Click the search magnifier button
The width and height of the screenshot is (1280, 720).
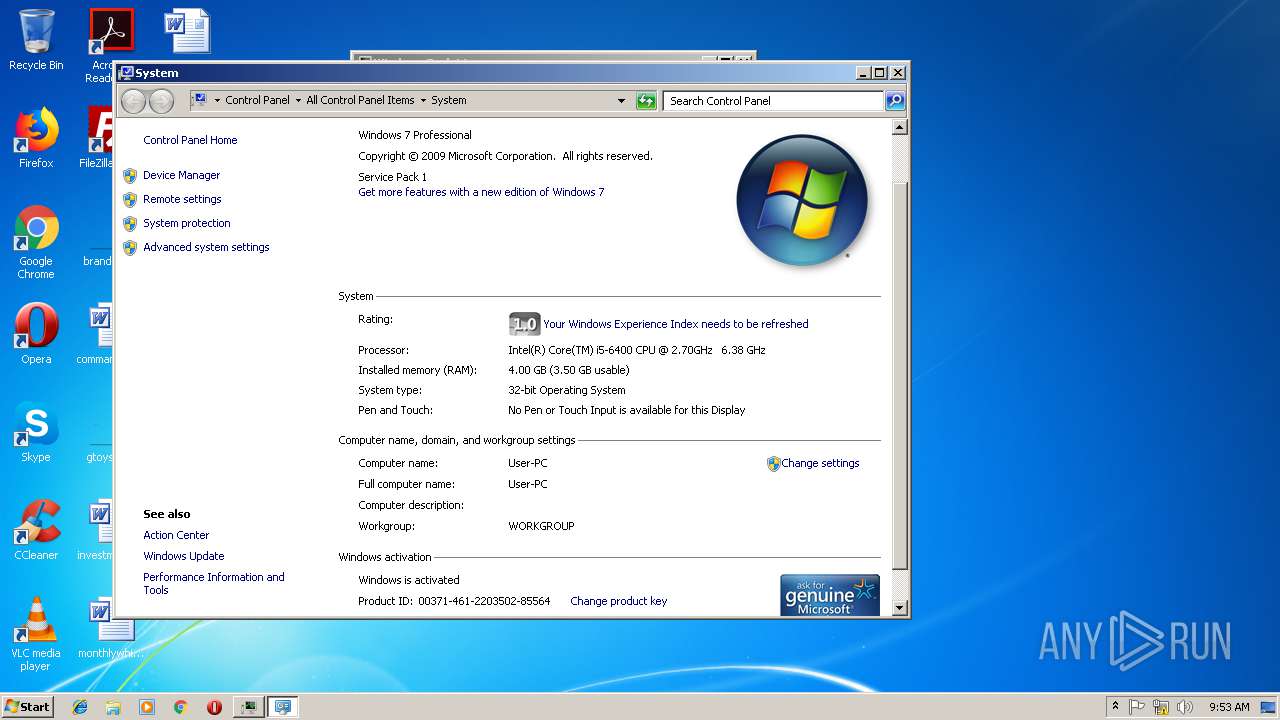pos(895,100)
